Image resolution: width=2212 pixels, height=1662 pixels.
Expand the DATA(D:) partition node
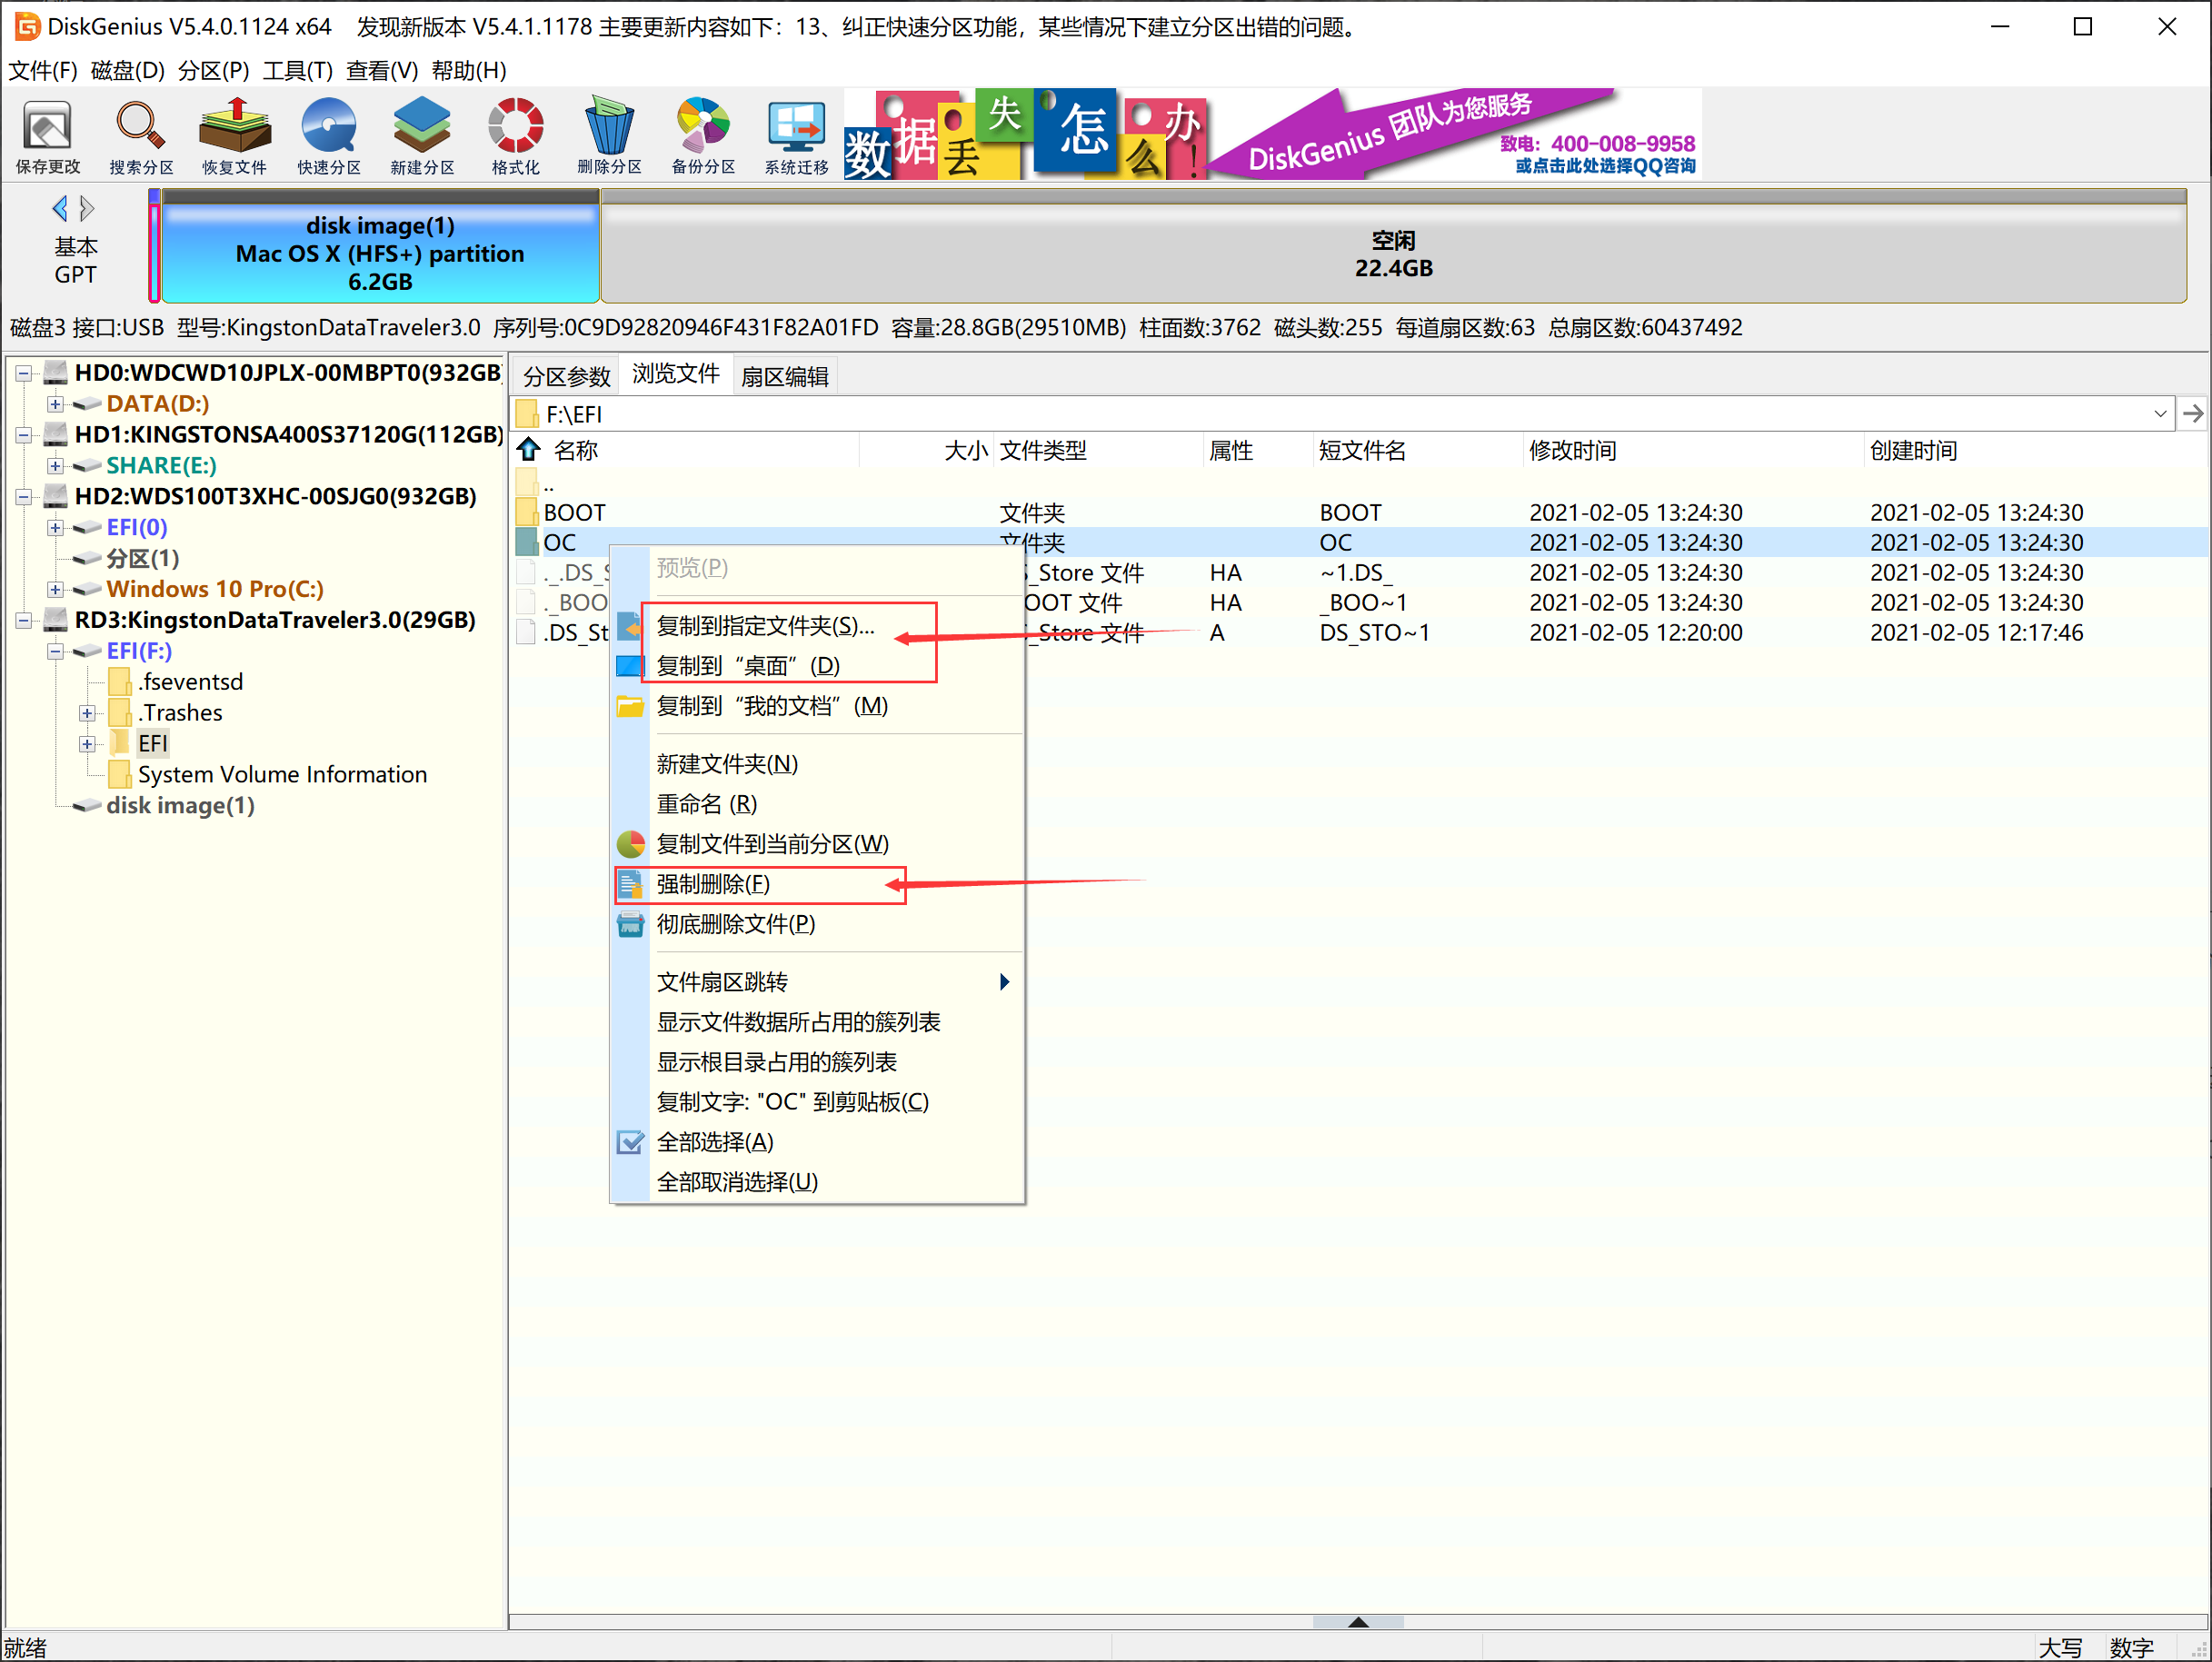tap(55, 404)
